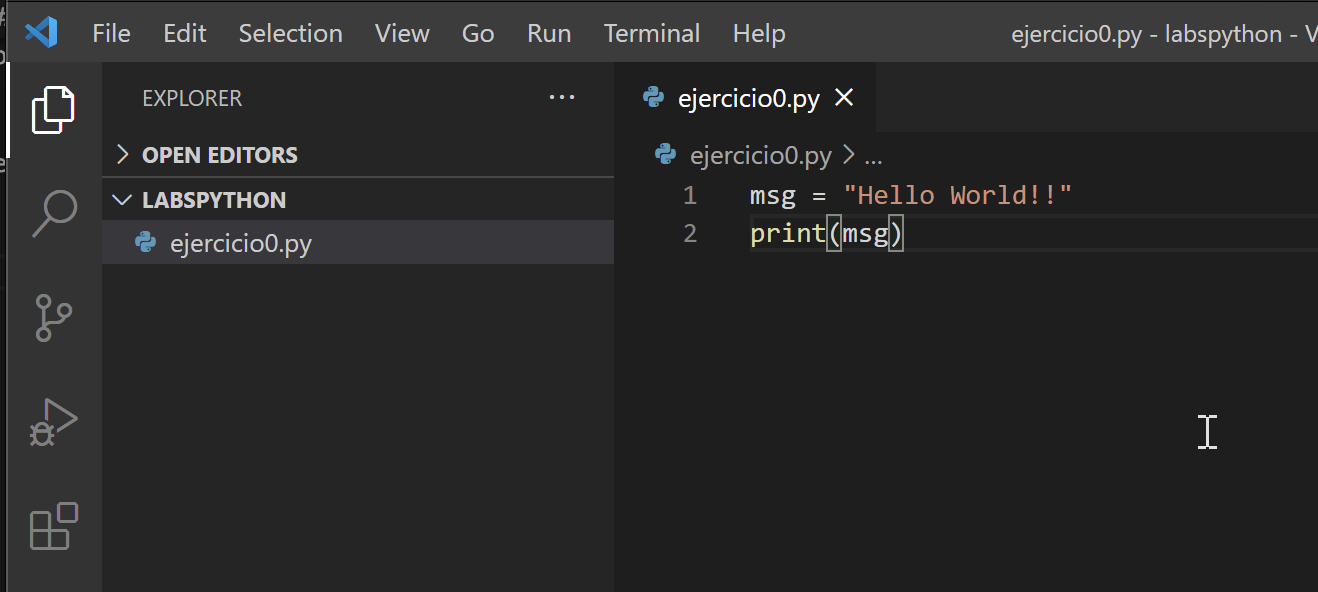Select the Explorer icon in the activity bar

(52, 110)
